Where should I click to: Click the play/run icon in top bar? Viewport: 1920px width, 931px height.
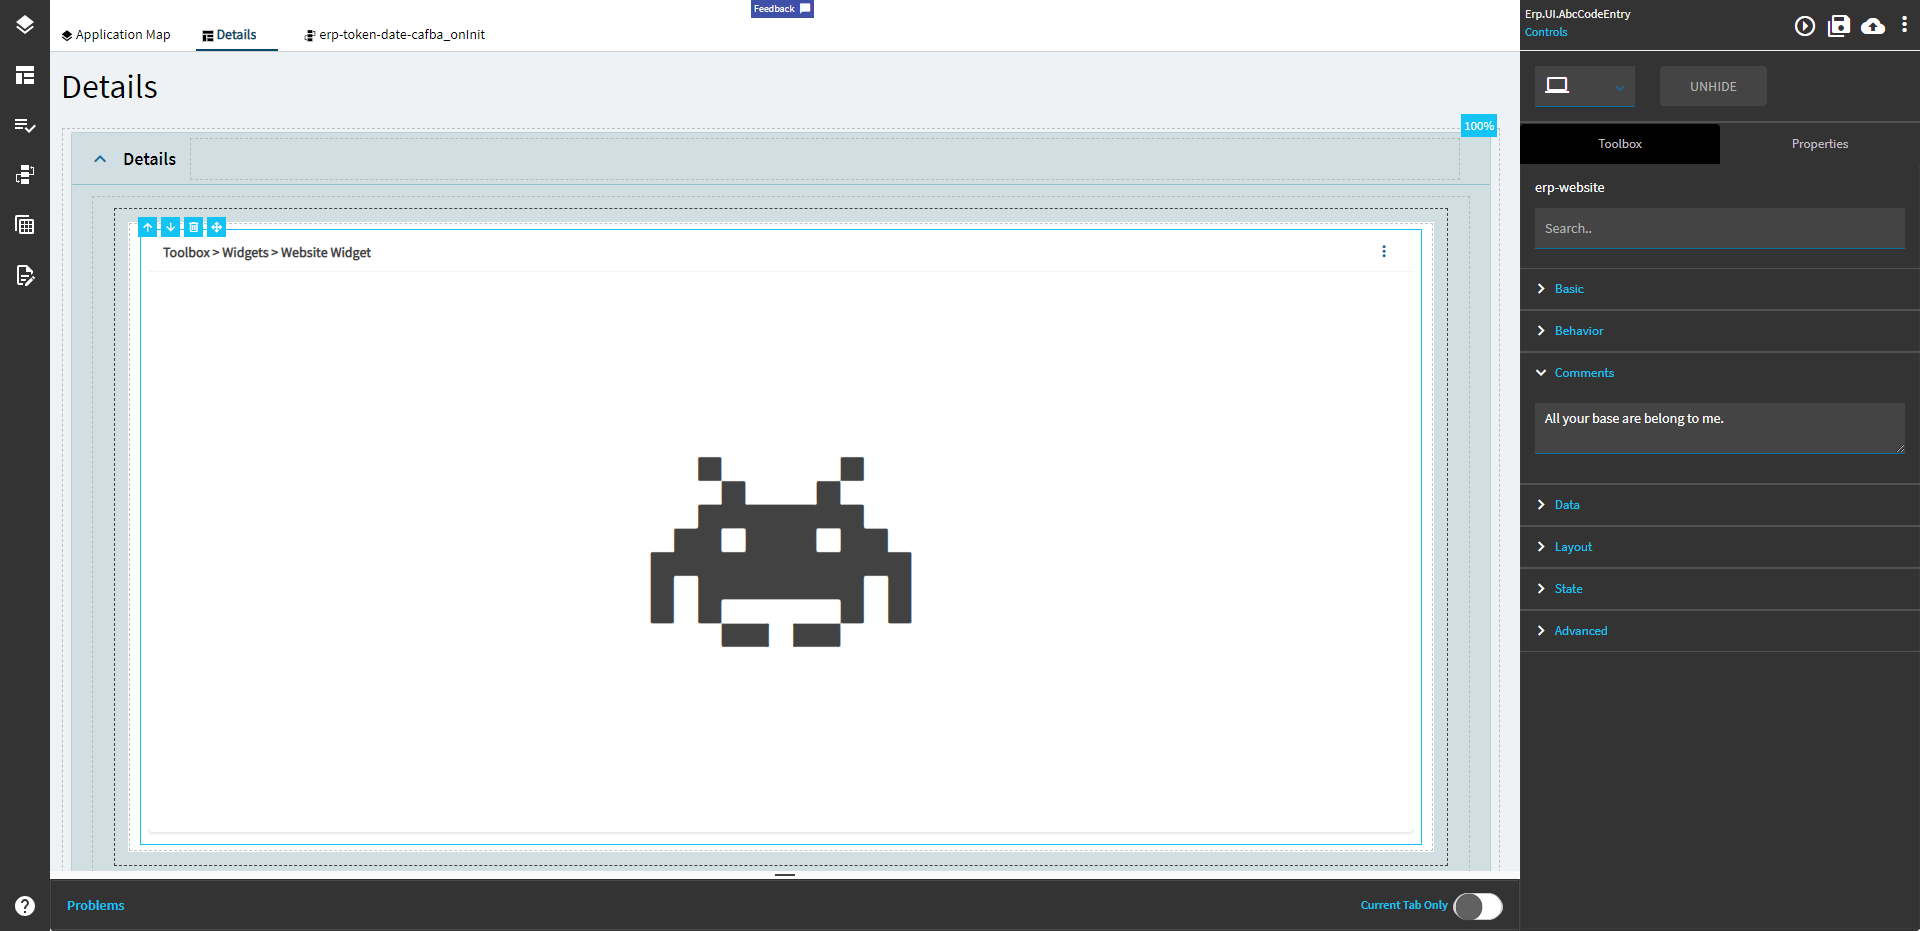click(1805, 26)
